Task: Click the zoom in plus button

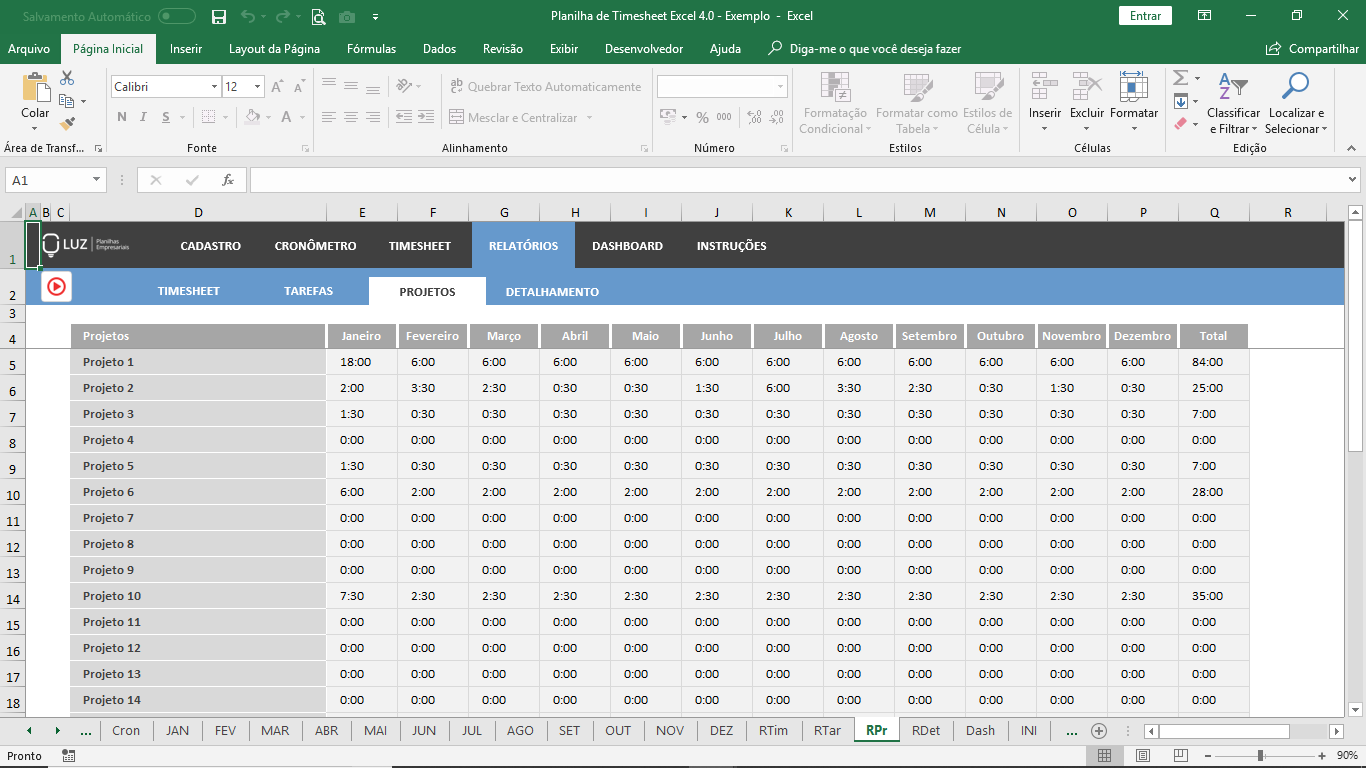Action: pyautogui.click(x=1322, y=756)
